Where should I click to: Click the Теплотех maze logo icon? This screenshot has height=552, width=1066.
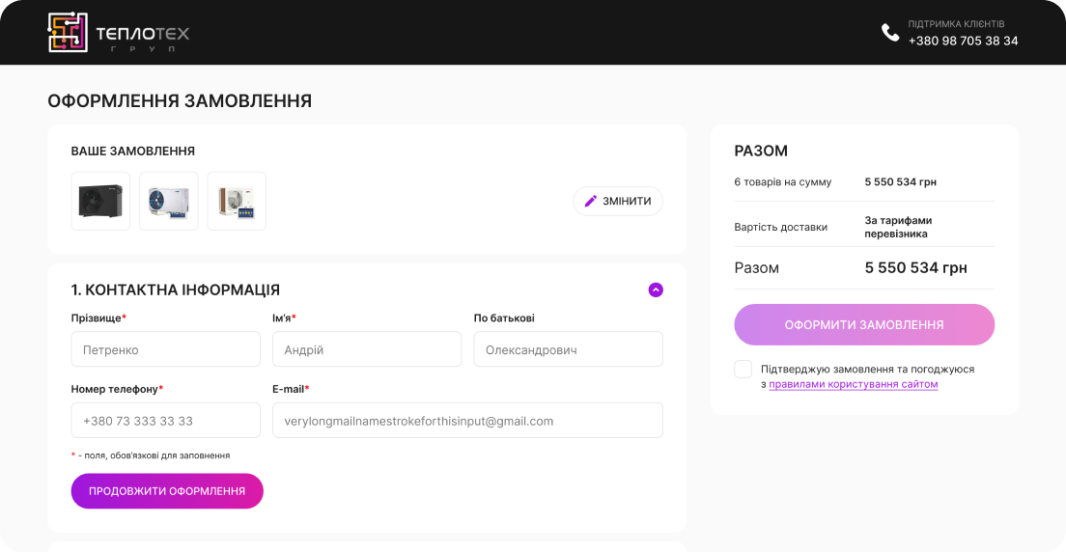coord(68,33)
